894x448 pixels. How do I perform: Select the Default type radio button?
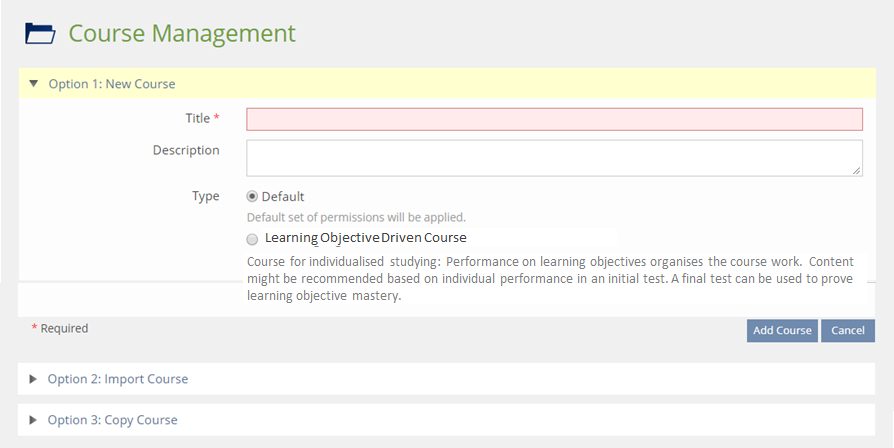coord(252,197)
